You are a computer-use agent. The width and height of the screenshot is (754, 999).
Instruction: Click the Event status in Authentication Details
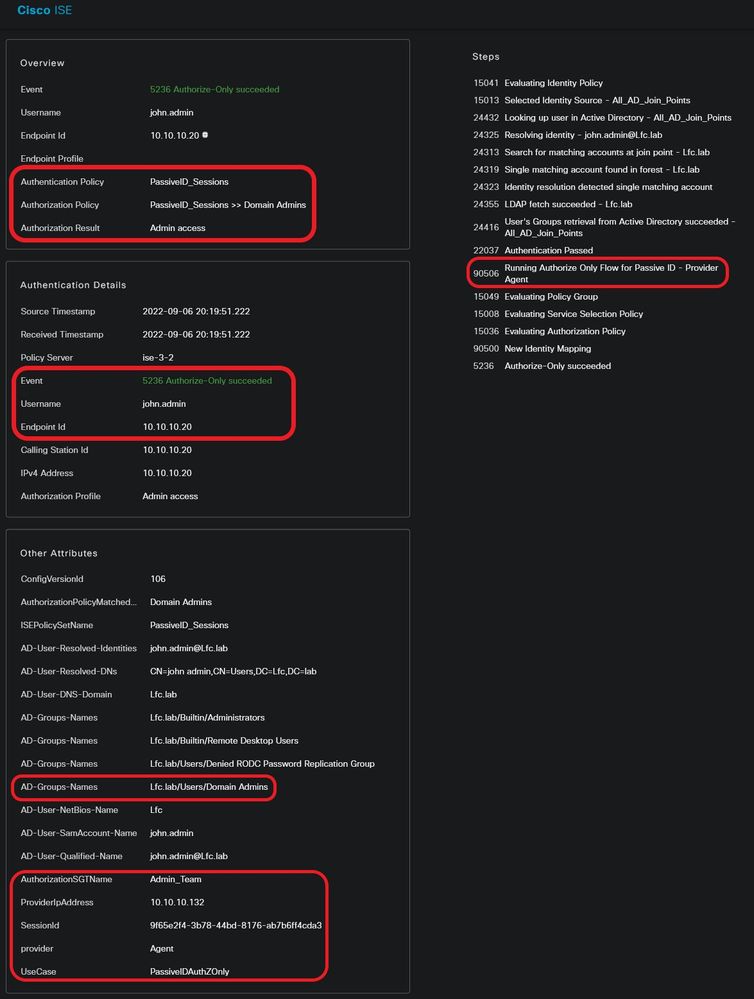[206, 381]
